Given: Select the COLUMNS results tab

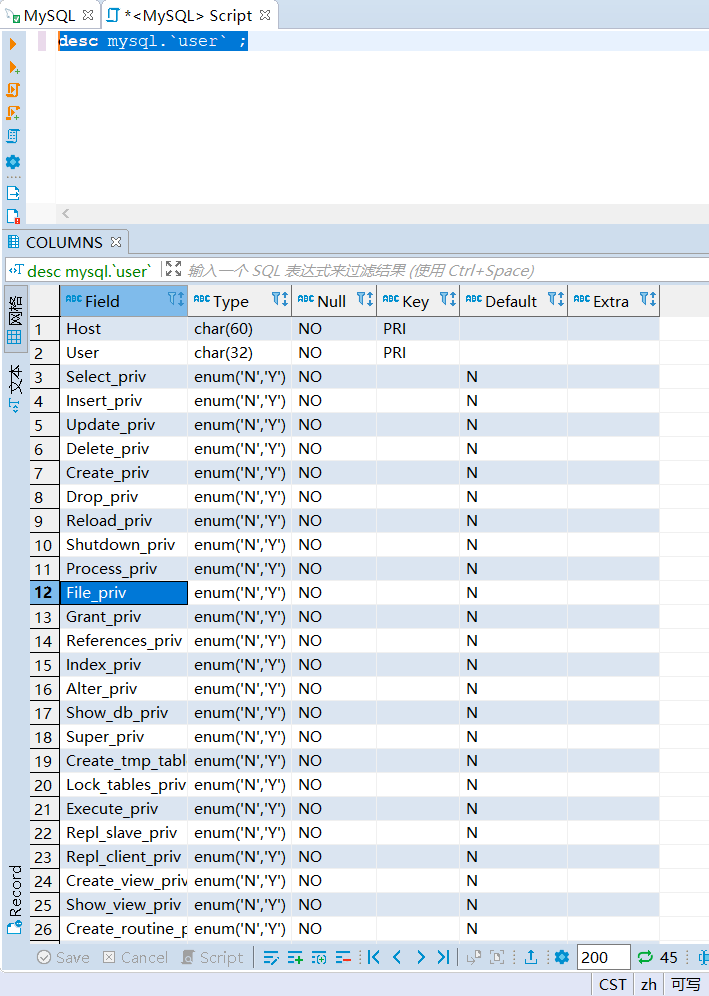Looking at the screenshot, I should 63,242.
